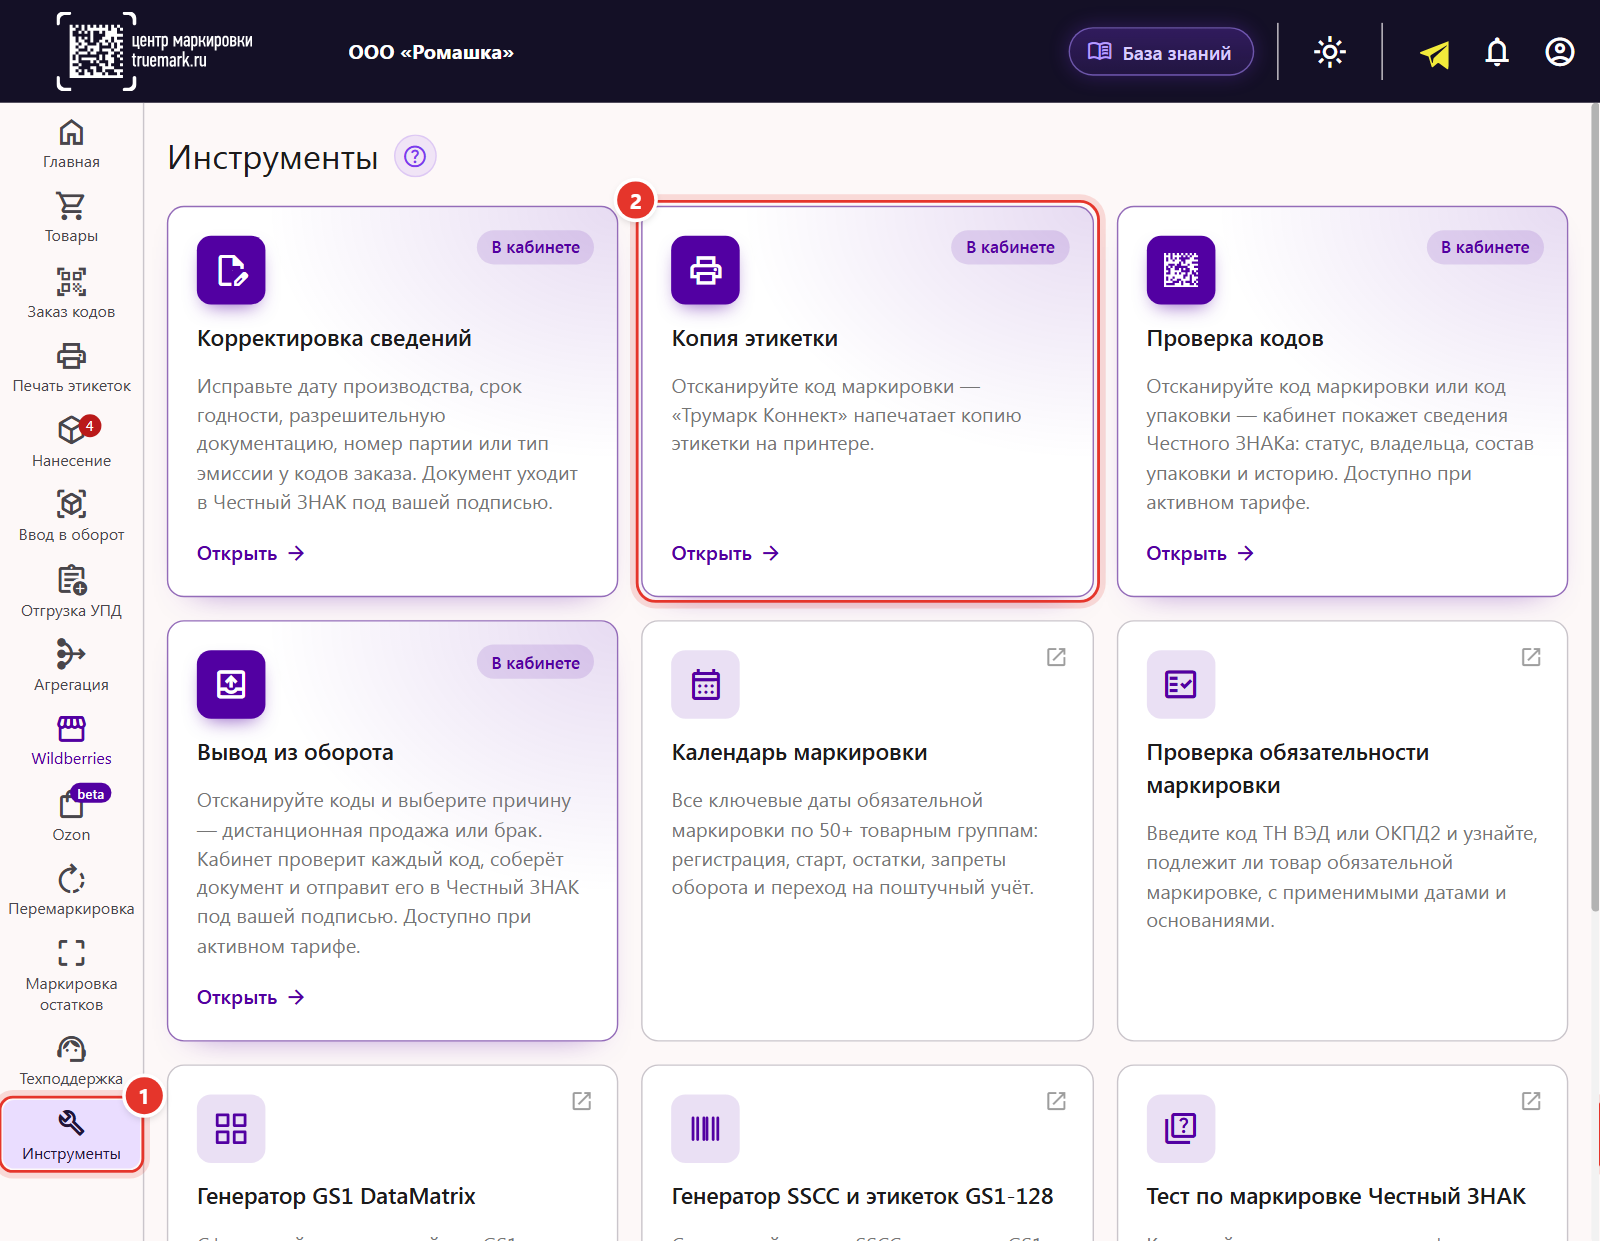Open Отгрузка УПД section

click(x=71, y=592)
